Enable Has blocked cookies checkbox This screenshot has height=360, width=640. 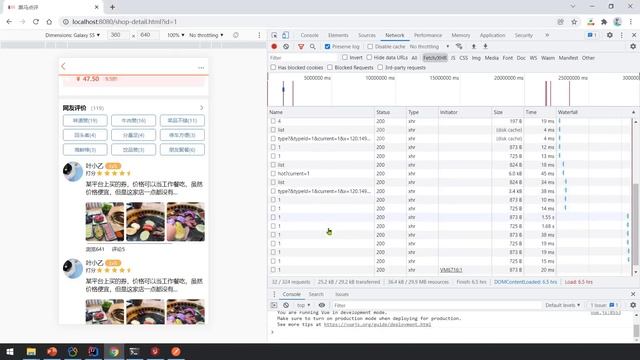[273, 67]
